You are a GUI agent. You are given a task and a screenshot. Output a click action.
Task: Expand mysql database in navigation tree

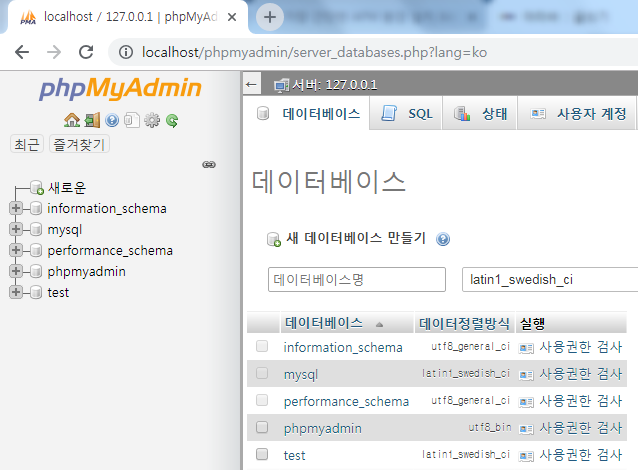point(16,229)
